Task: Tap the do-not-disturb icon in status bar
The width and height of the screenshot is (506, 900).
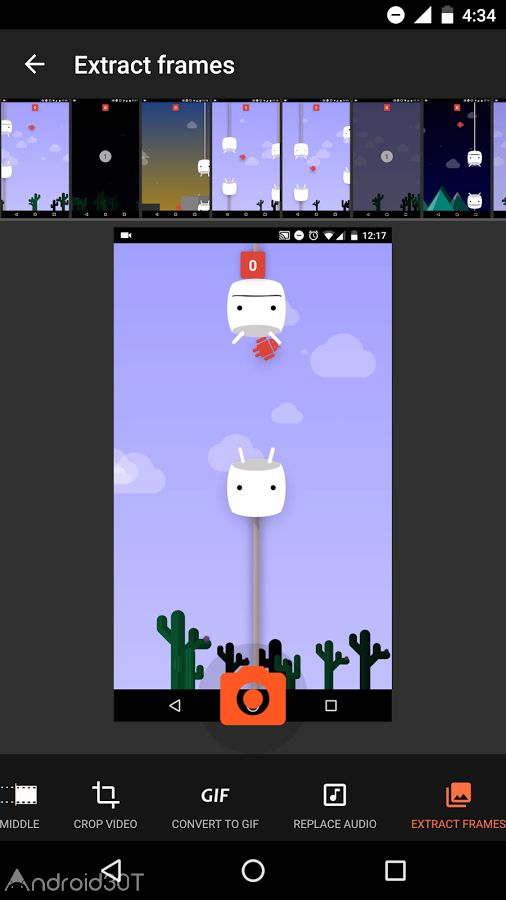Action: click(x=396, y=15)
